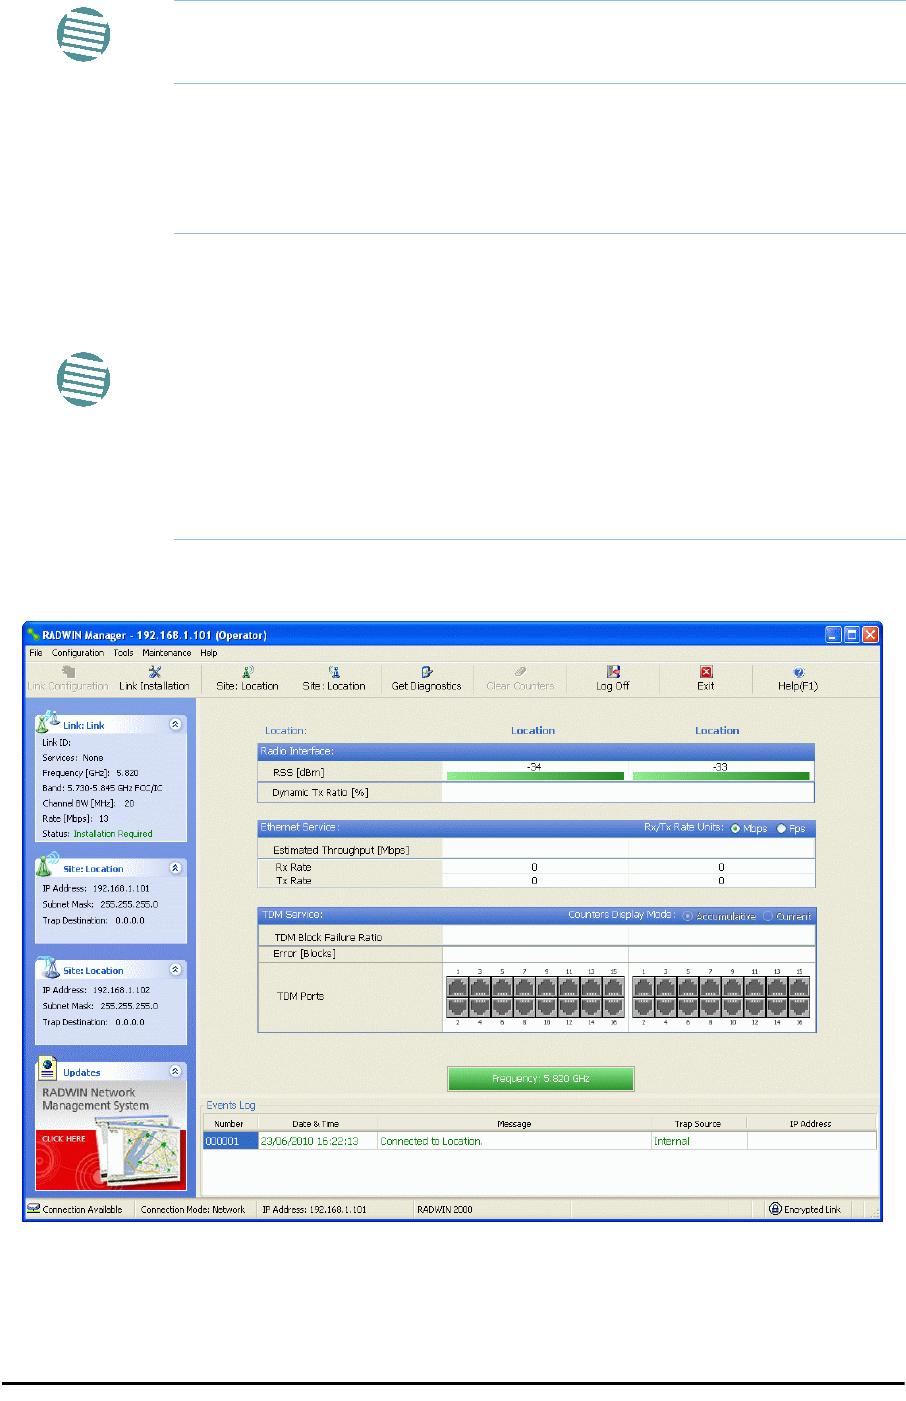Click the site icon above IP 192.168.1.101
The image size is (906, 1401).
pos(47,865)
